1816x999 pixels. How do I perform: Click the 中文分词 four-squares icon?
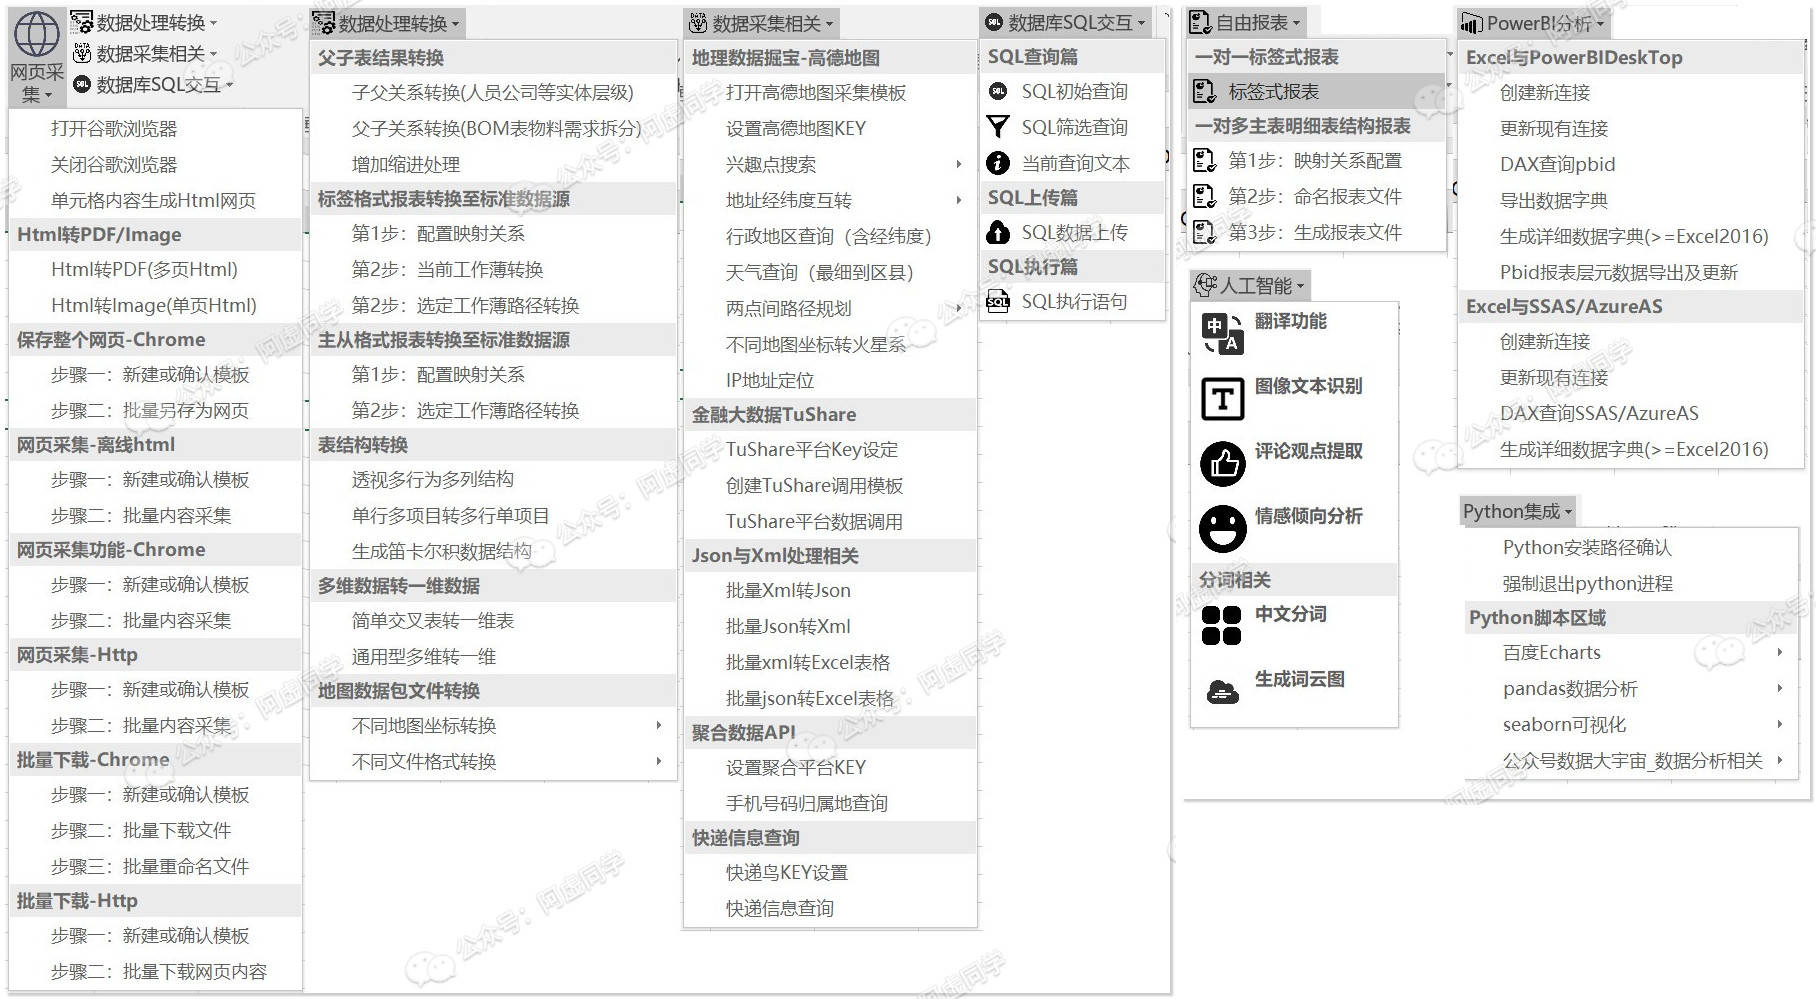click(1221, 626)
